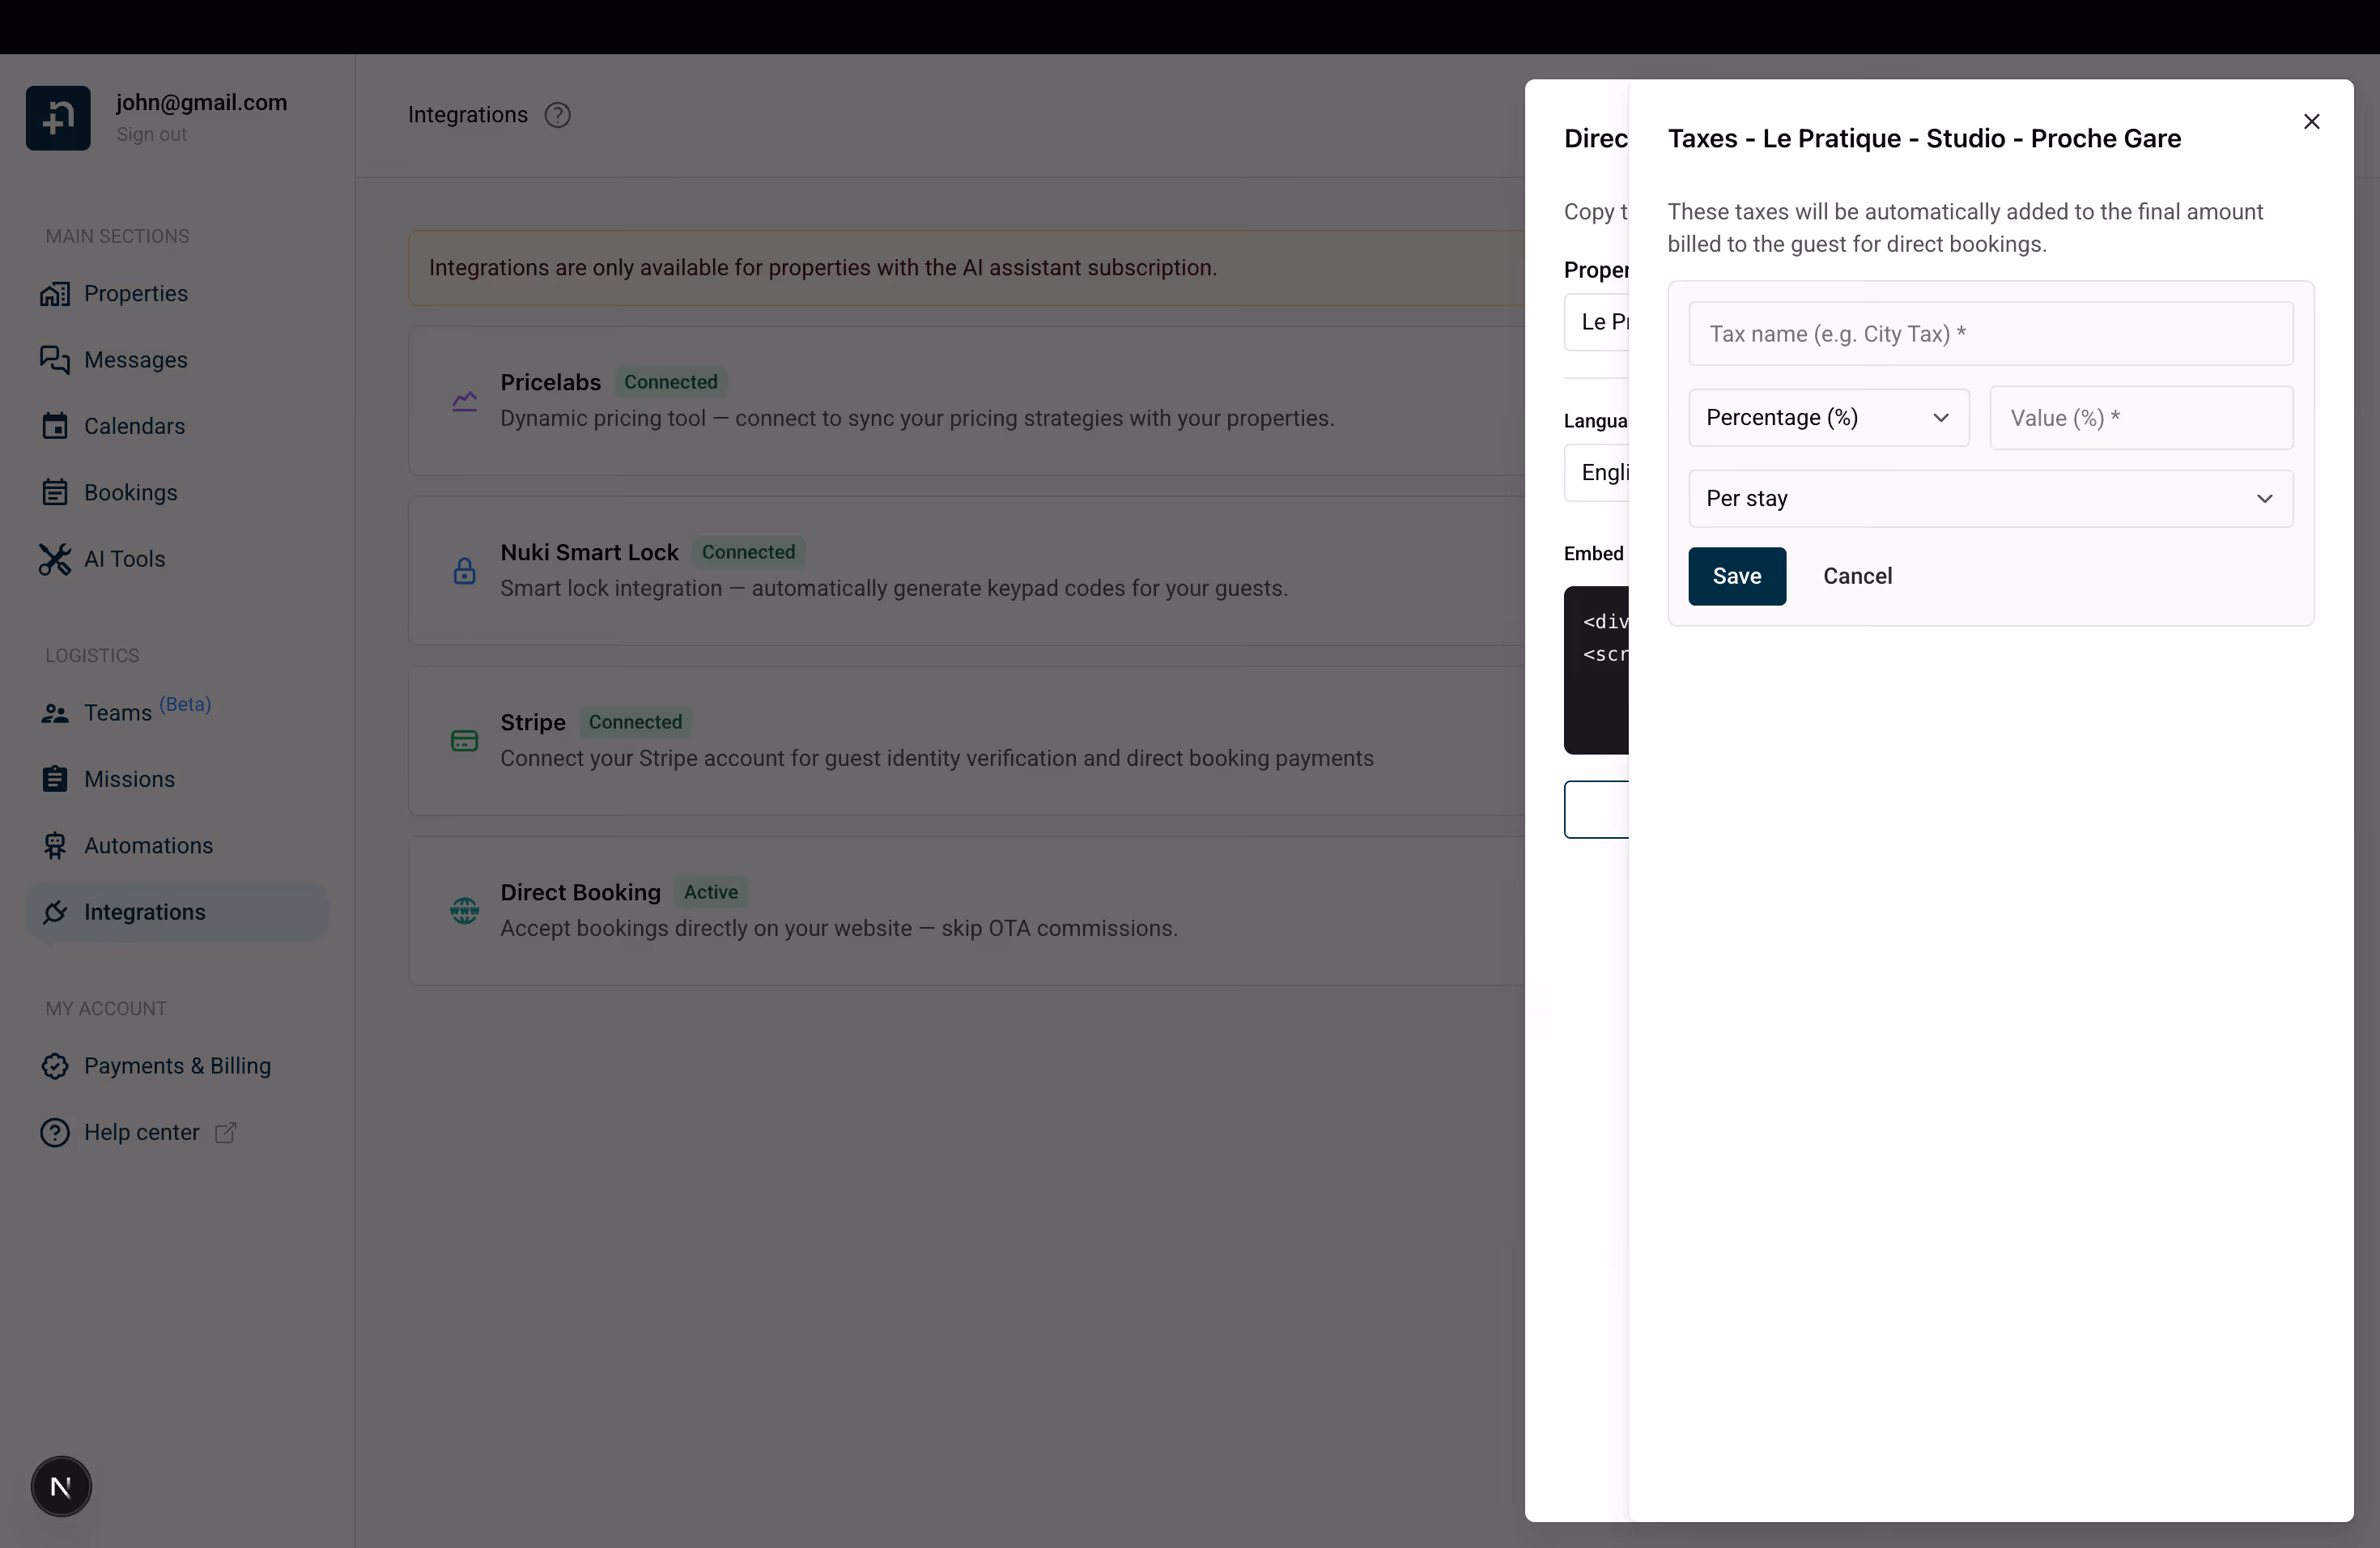Cancel the tax dialog
The height and width of the screenshot is (1548, 2380).
click(x=1857, y=576)
